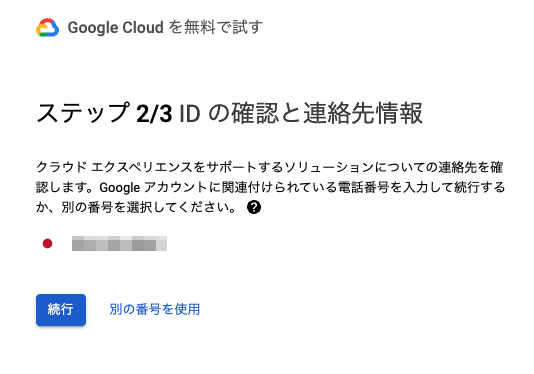Click the multicolor cloud logo at the top
This screenshot has height=374, width=534.
47,27
